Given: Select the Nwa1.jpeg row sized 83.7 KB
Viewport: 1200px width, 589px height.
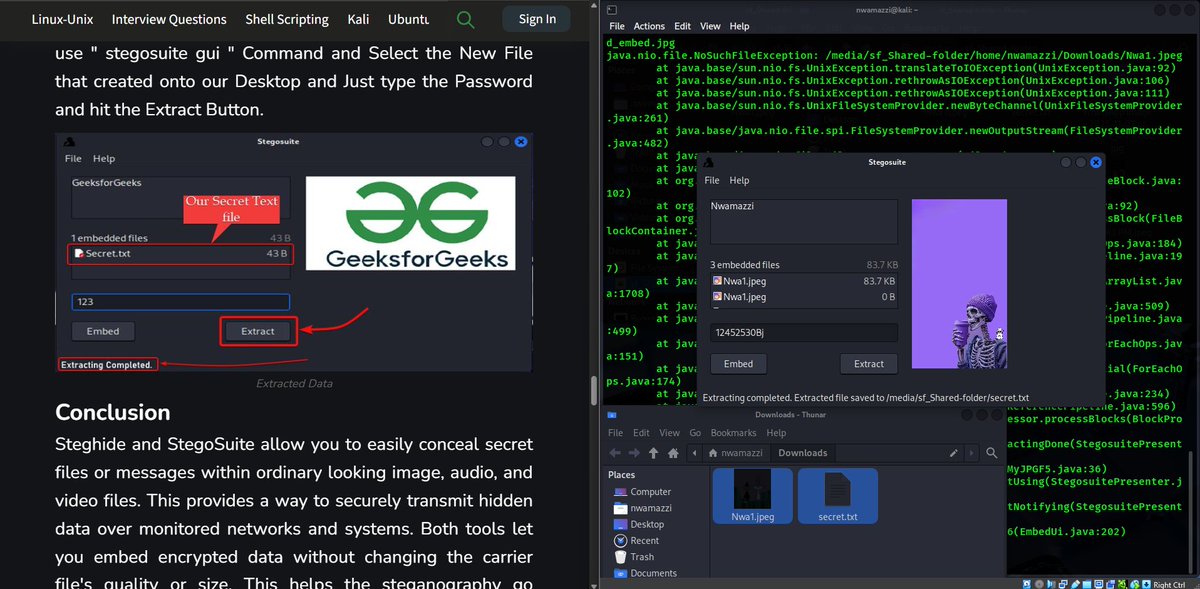Looking at the screenshot, I should 804,282.
